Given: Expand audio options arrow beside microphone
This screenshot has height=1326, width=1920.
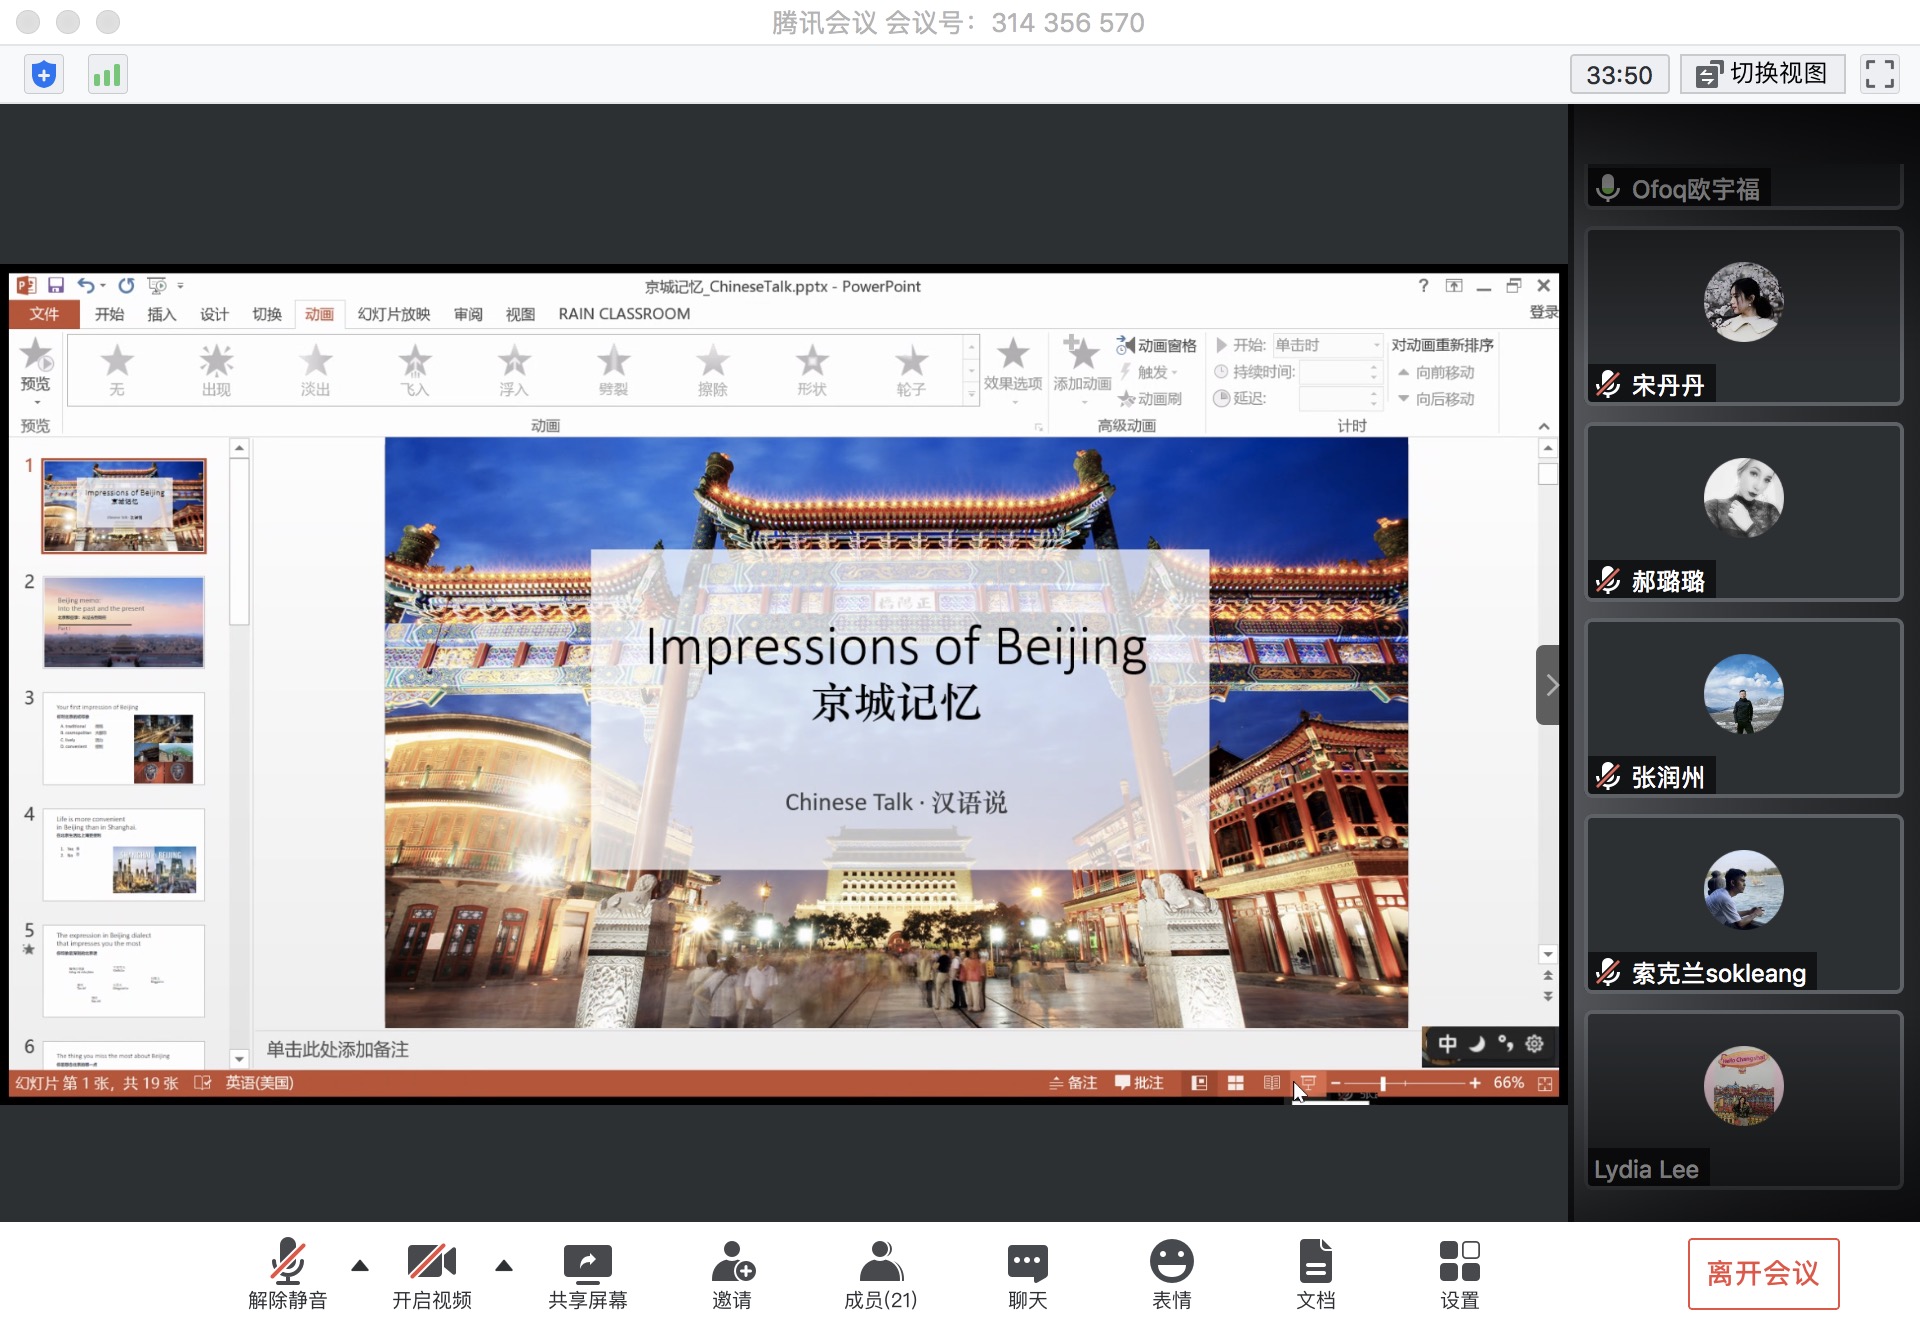Looking at the screenshot, I should coord(360,1266).
